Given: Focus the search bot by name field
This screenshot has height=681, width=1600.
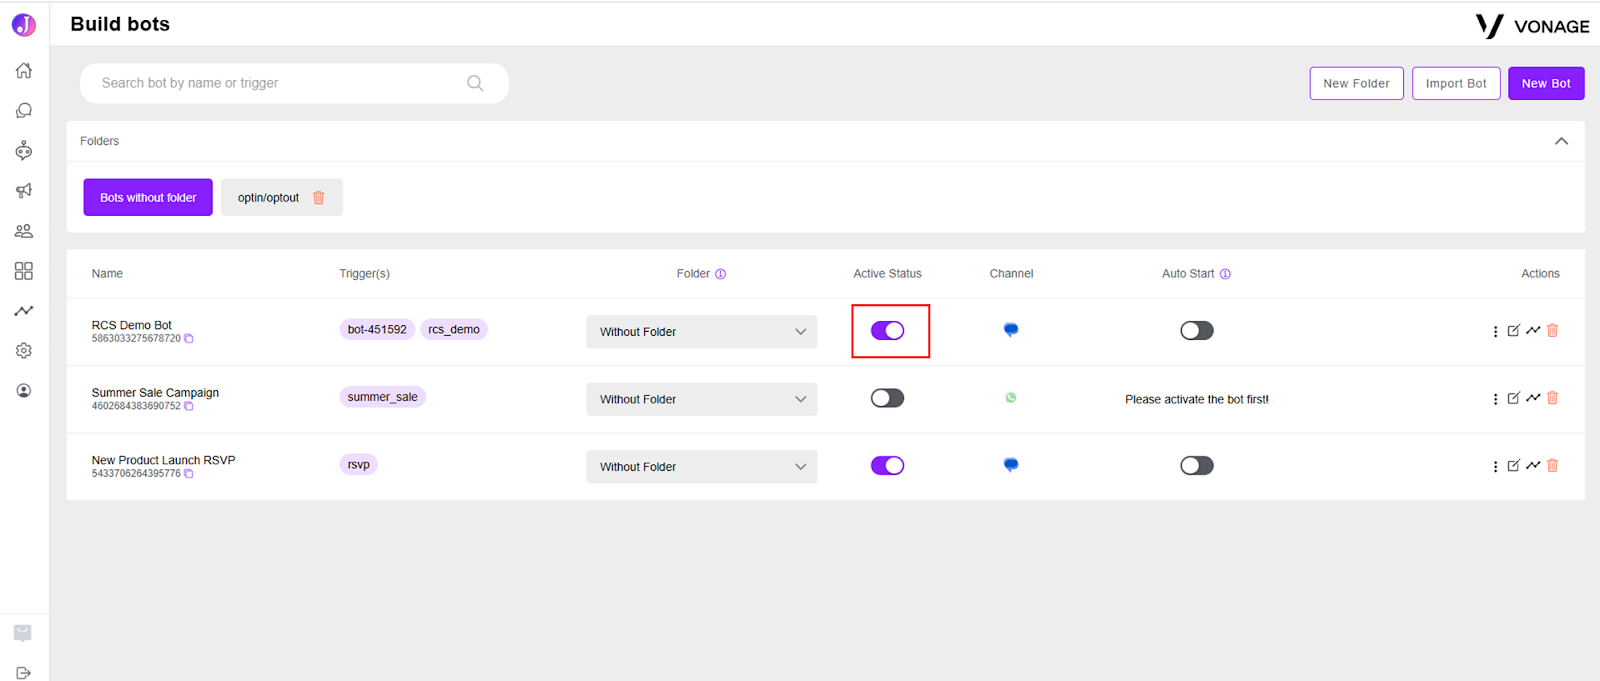Looking at the screenshot, I should point(294,83).
